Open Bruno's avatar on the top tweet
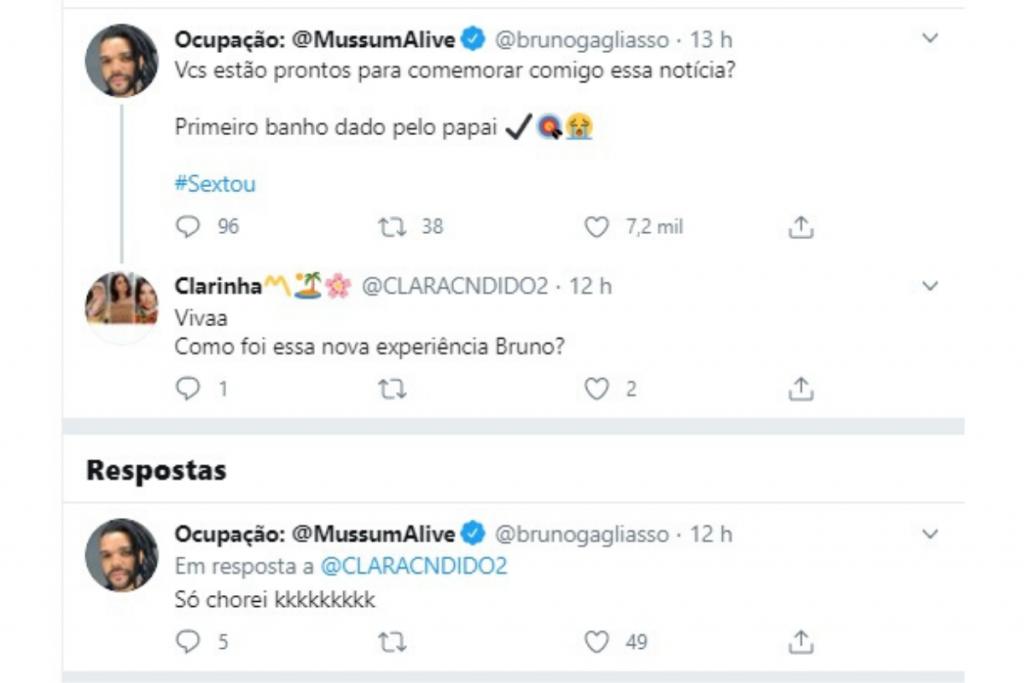Screen dimensions: 1024x683 pyautogui.click(x=121, y=60)
